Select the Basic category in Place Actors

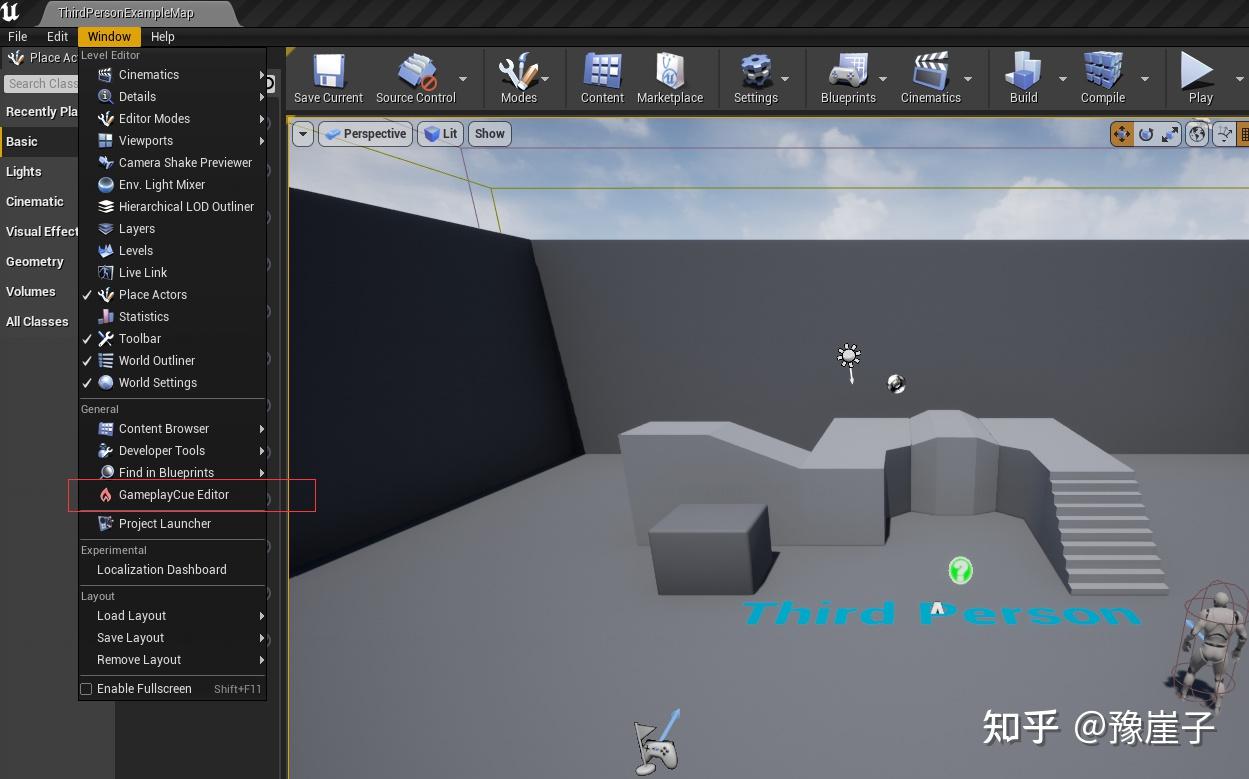[39, 142]
